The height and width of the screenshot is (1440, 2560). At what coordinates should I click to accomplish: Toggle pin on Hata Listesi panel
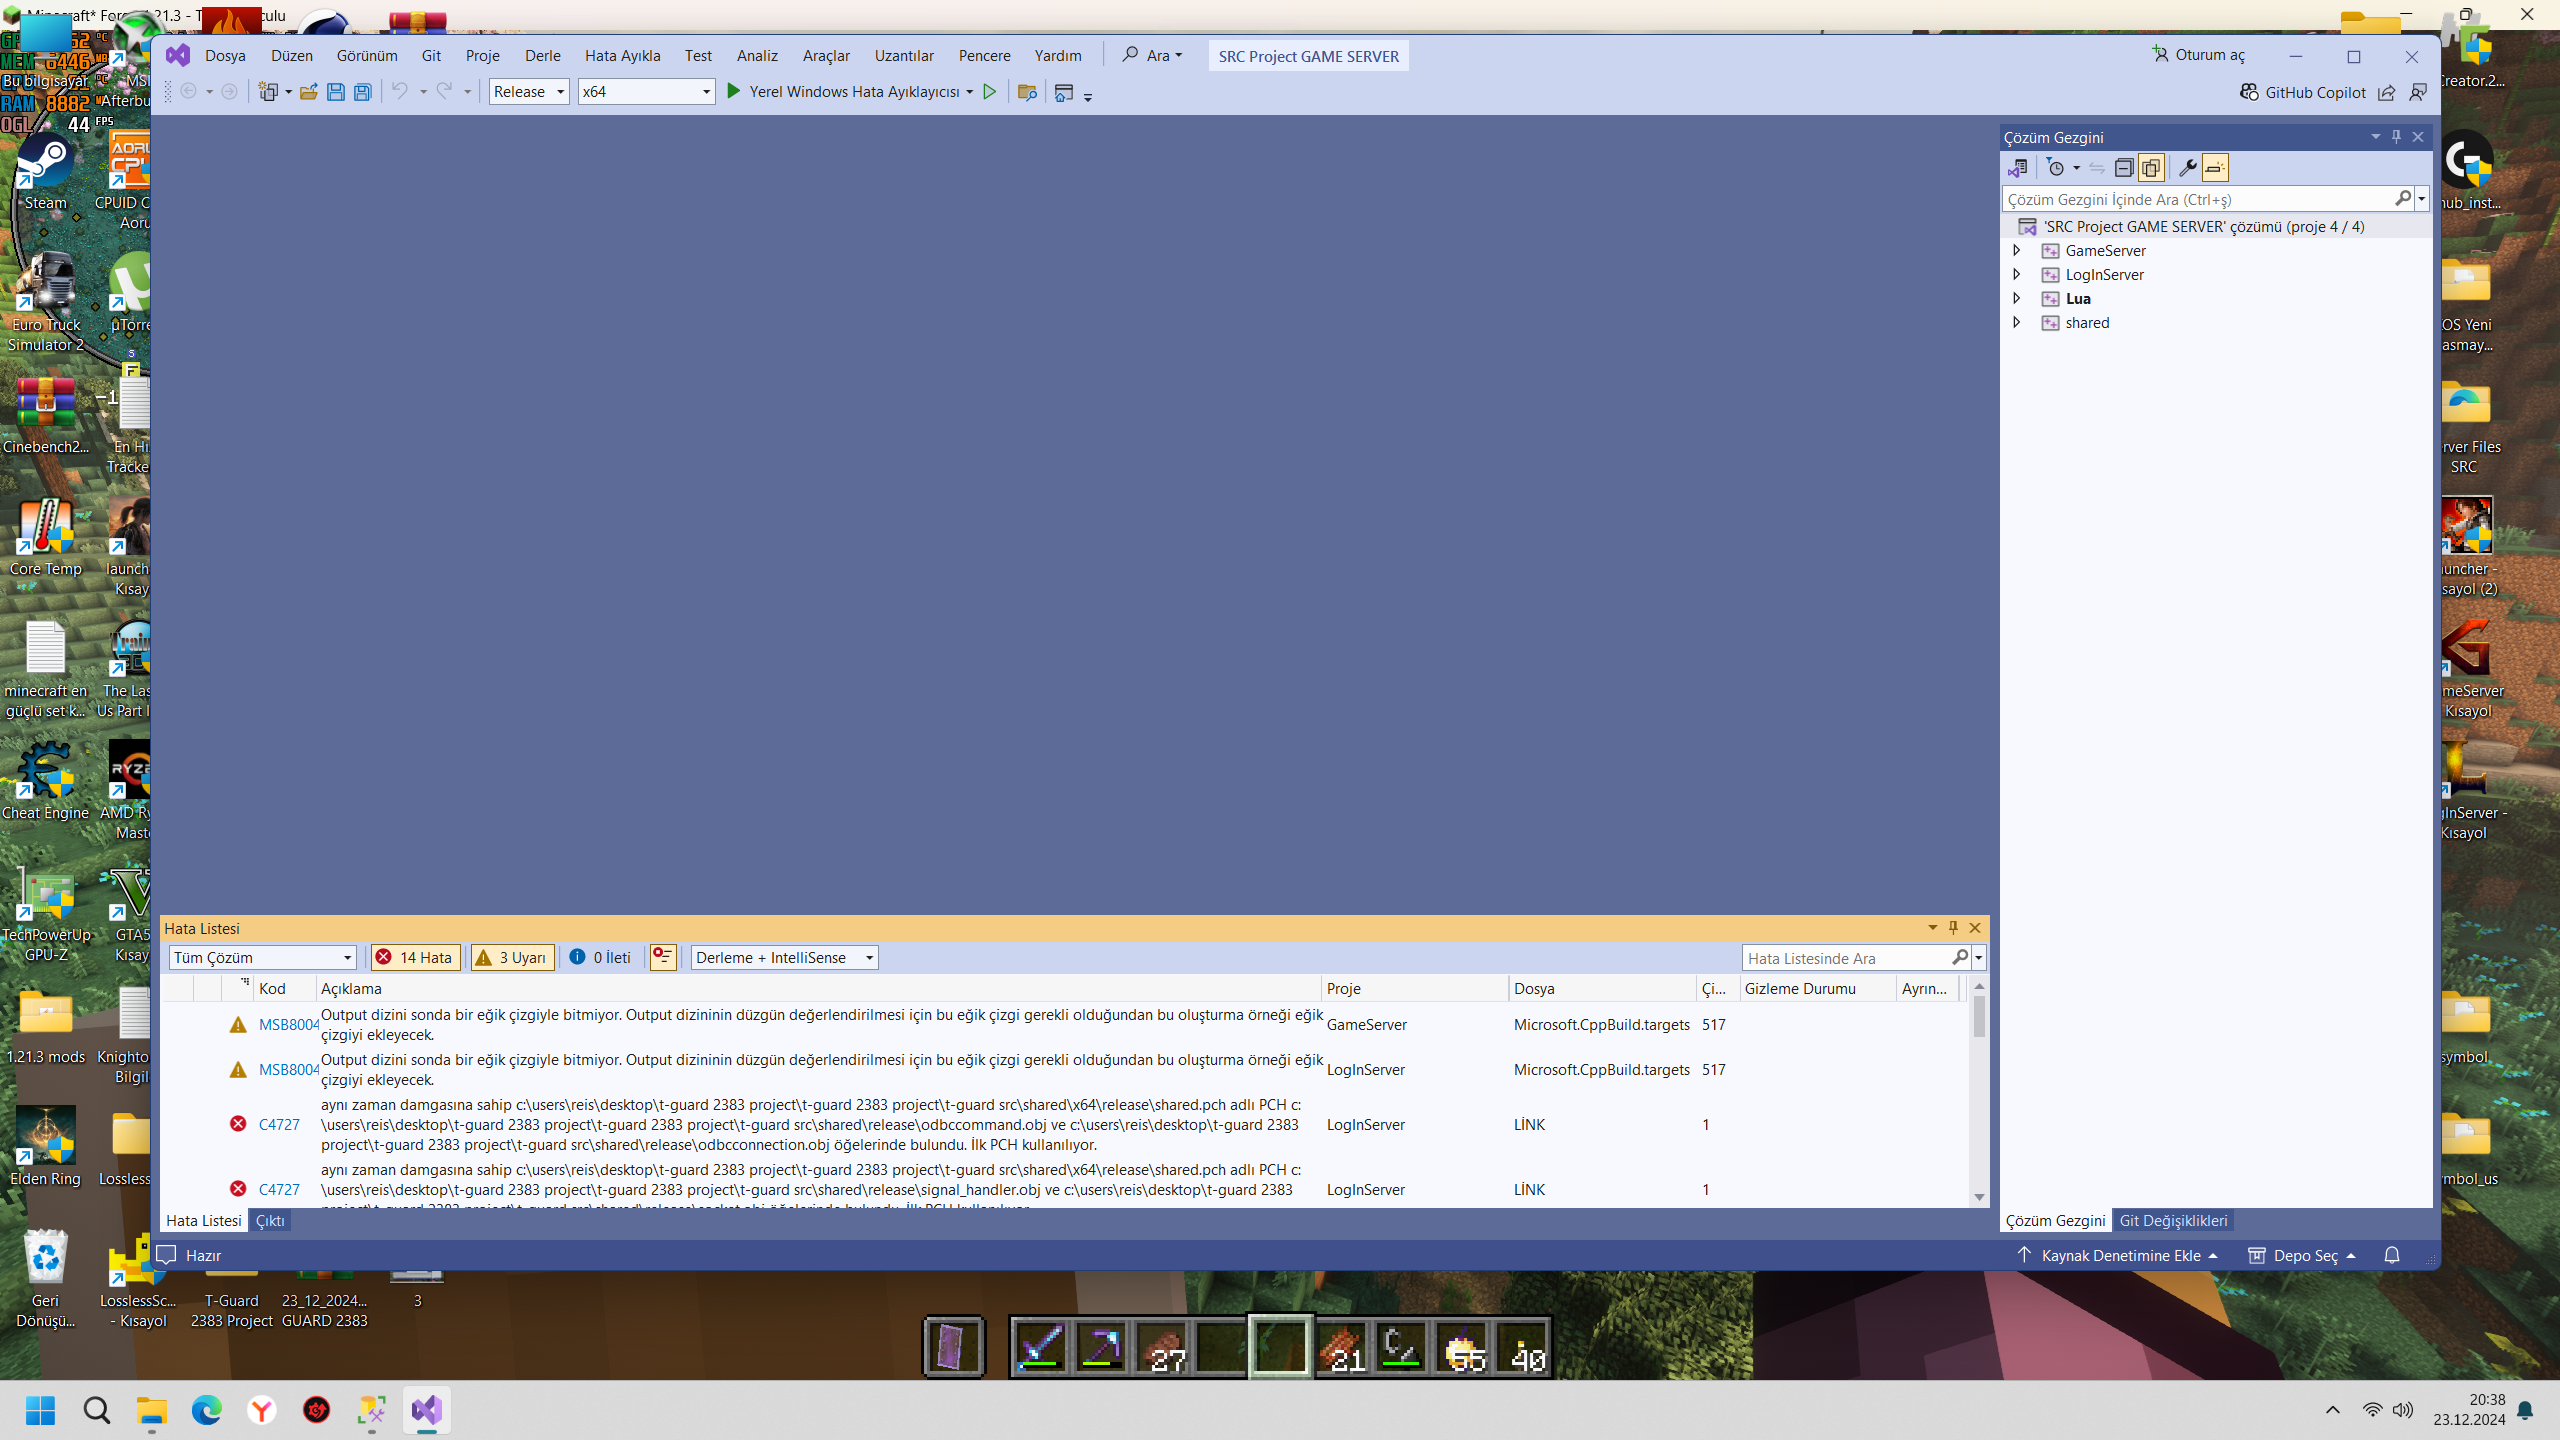(x=1953, y=928)
